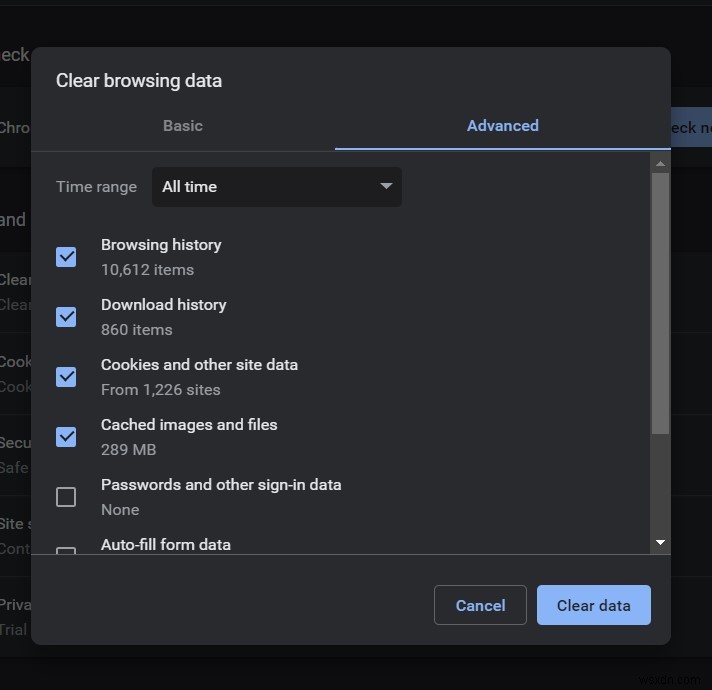712x690 pixels.
Task: Click the arrow icon on Time range selector
Action: tap(386, 187)
